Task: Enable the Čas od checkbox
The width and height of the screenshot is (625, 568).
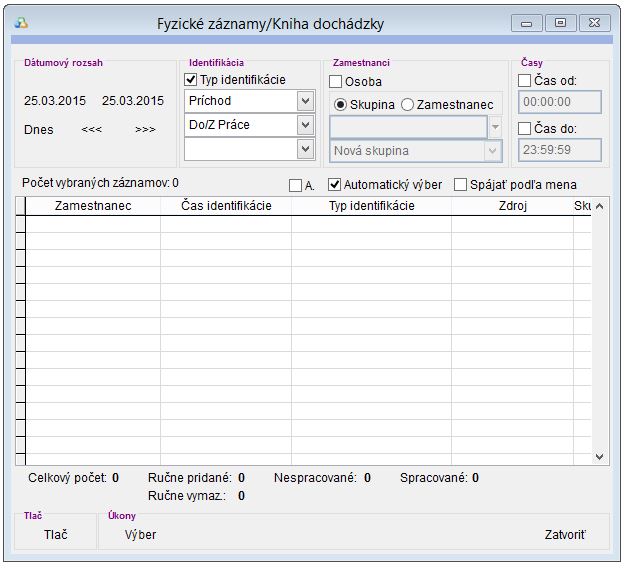Action: [524, 81]
